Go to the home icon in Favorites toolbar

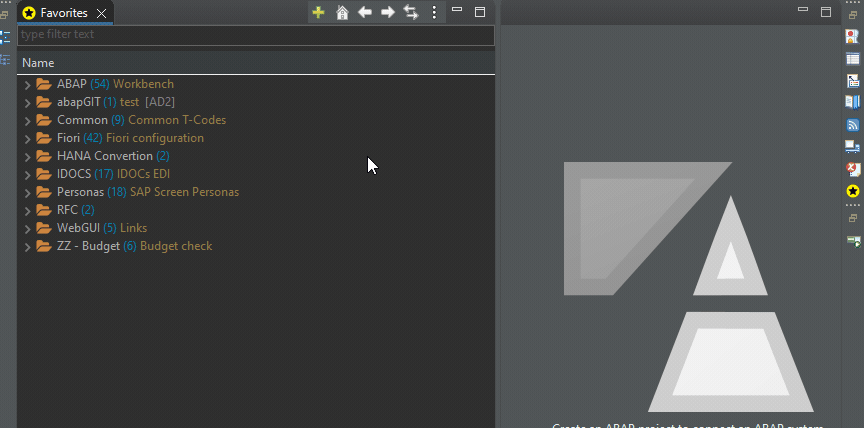[342, 13]
